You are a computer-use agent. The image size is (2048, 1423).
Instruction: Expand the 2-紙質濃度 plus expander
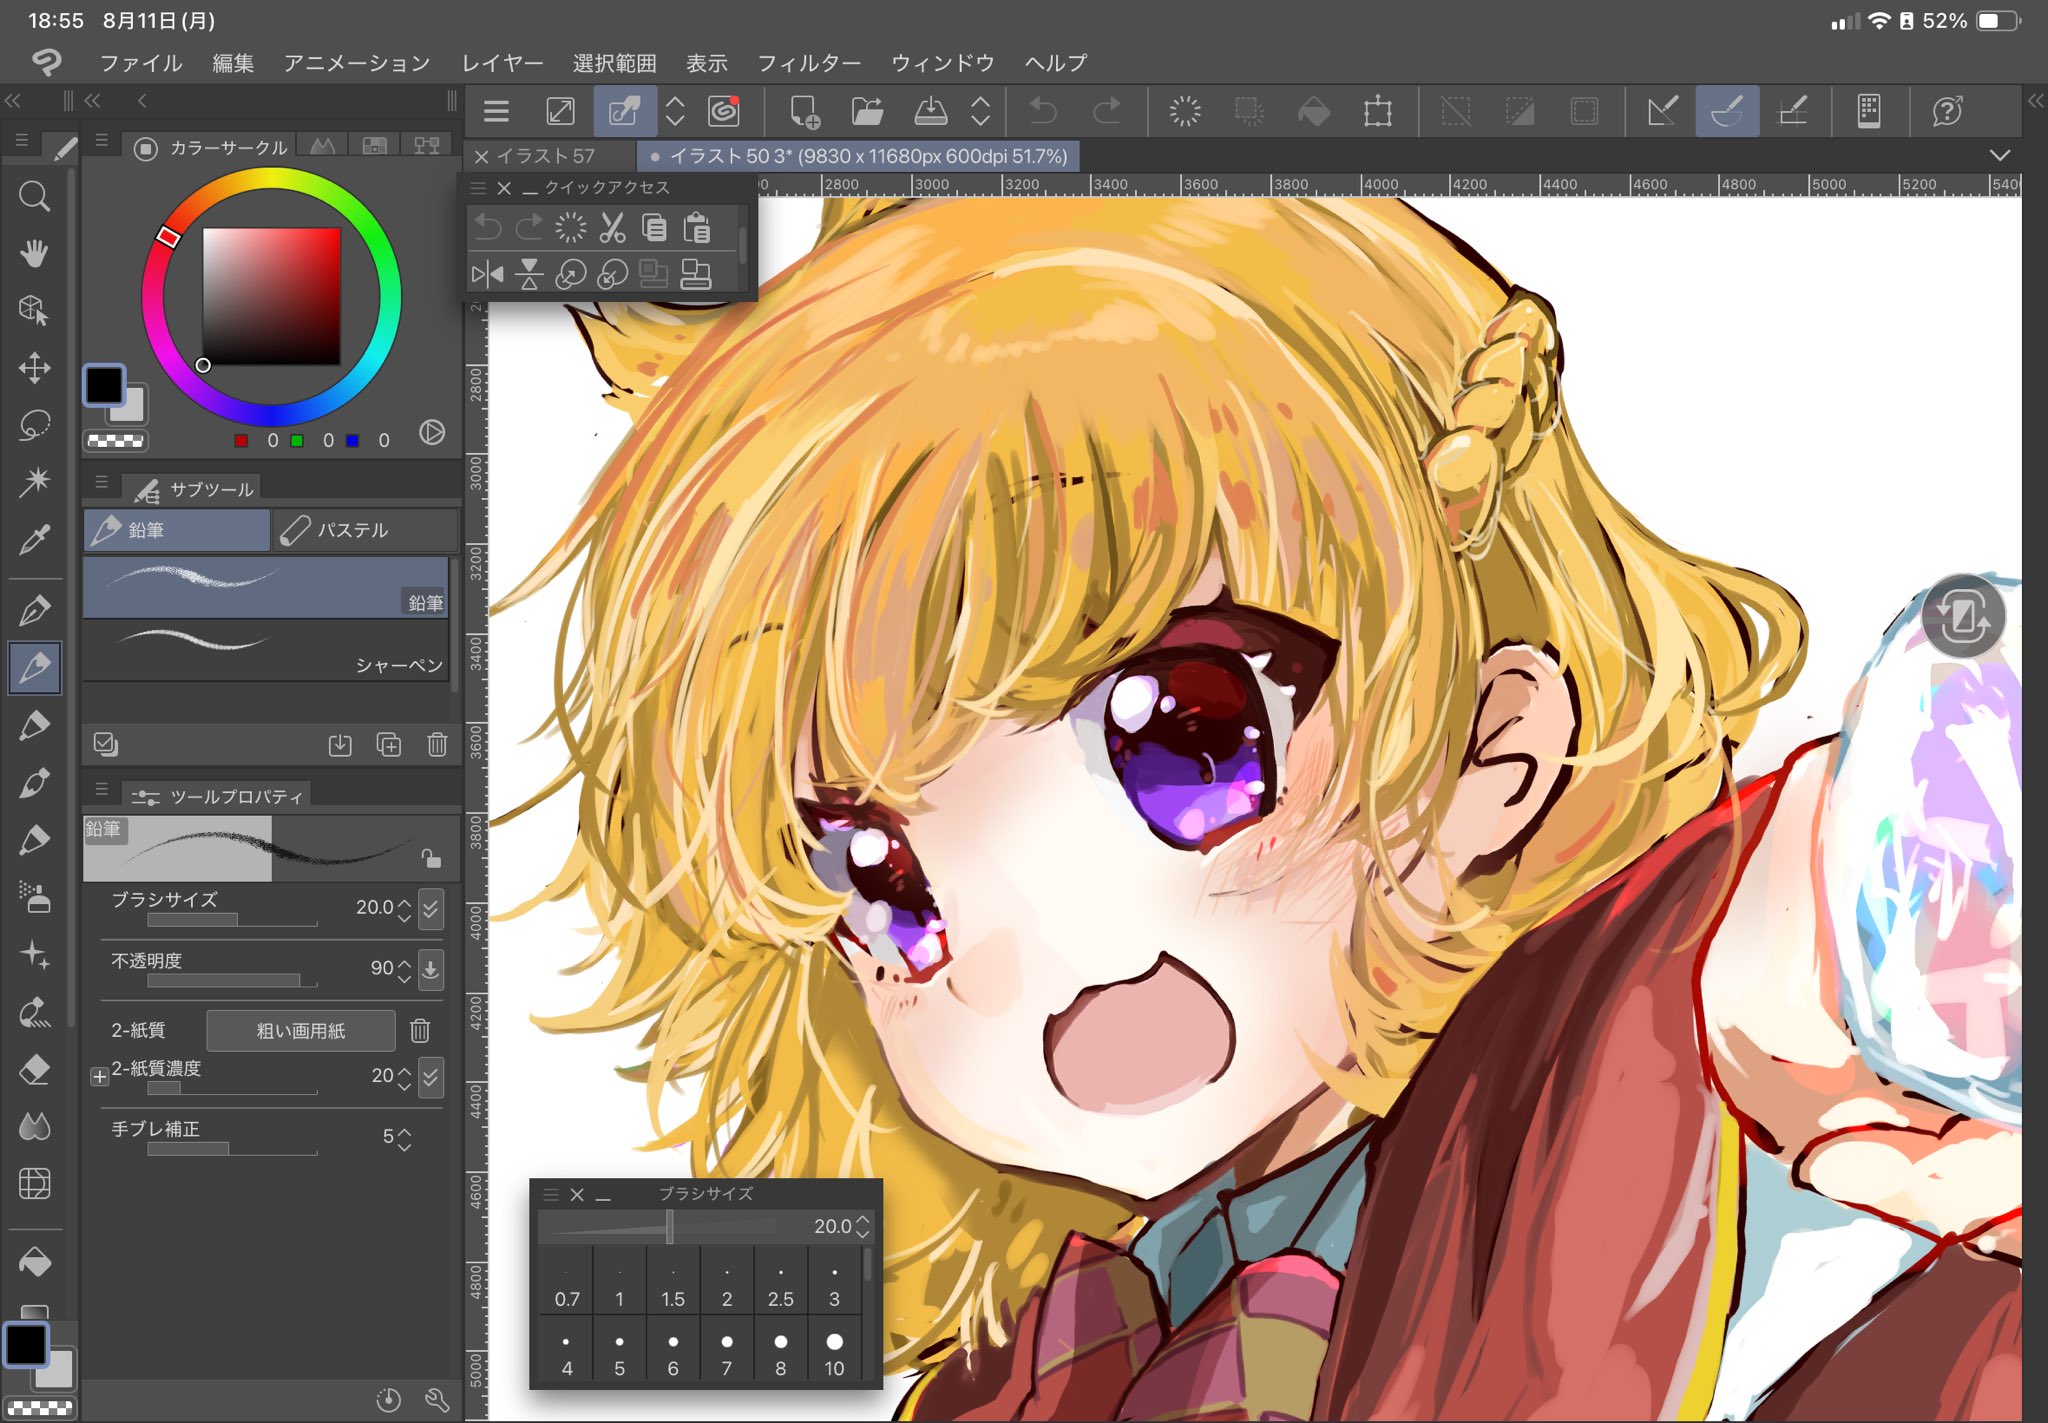(99, 1076)
